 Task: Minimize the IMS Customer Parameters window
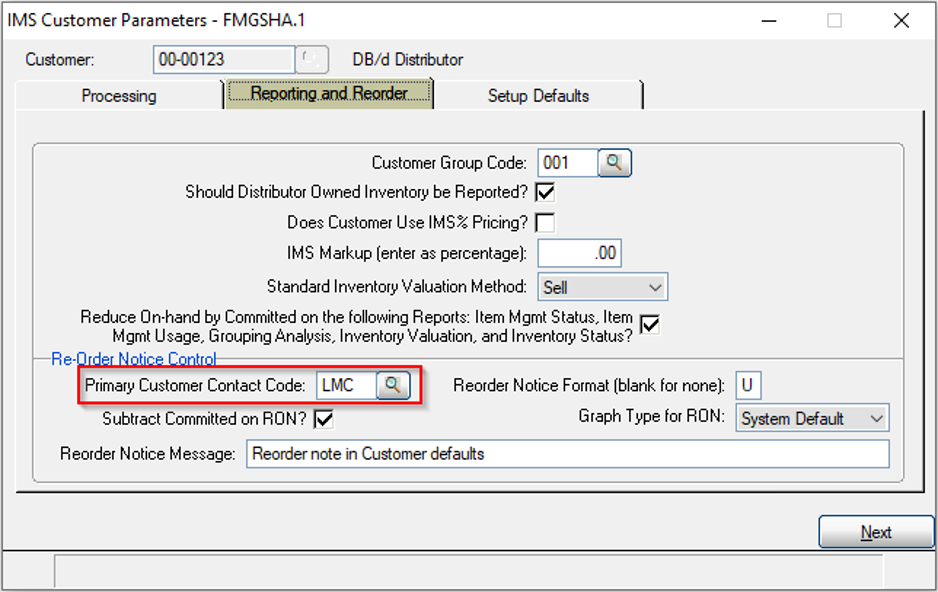769,21
